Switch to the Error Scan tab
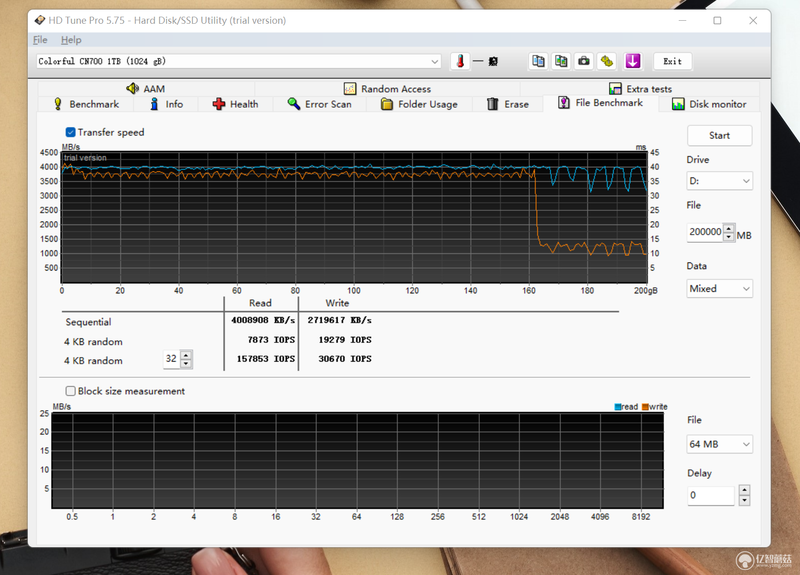The height and width of the screenshot is (575, 800). [x=320, y=104]
